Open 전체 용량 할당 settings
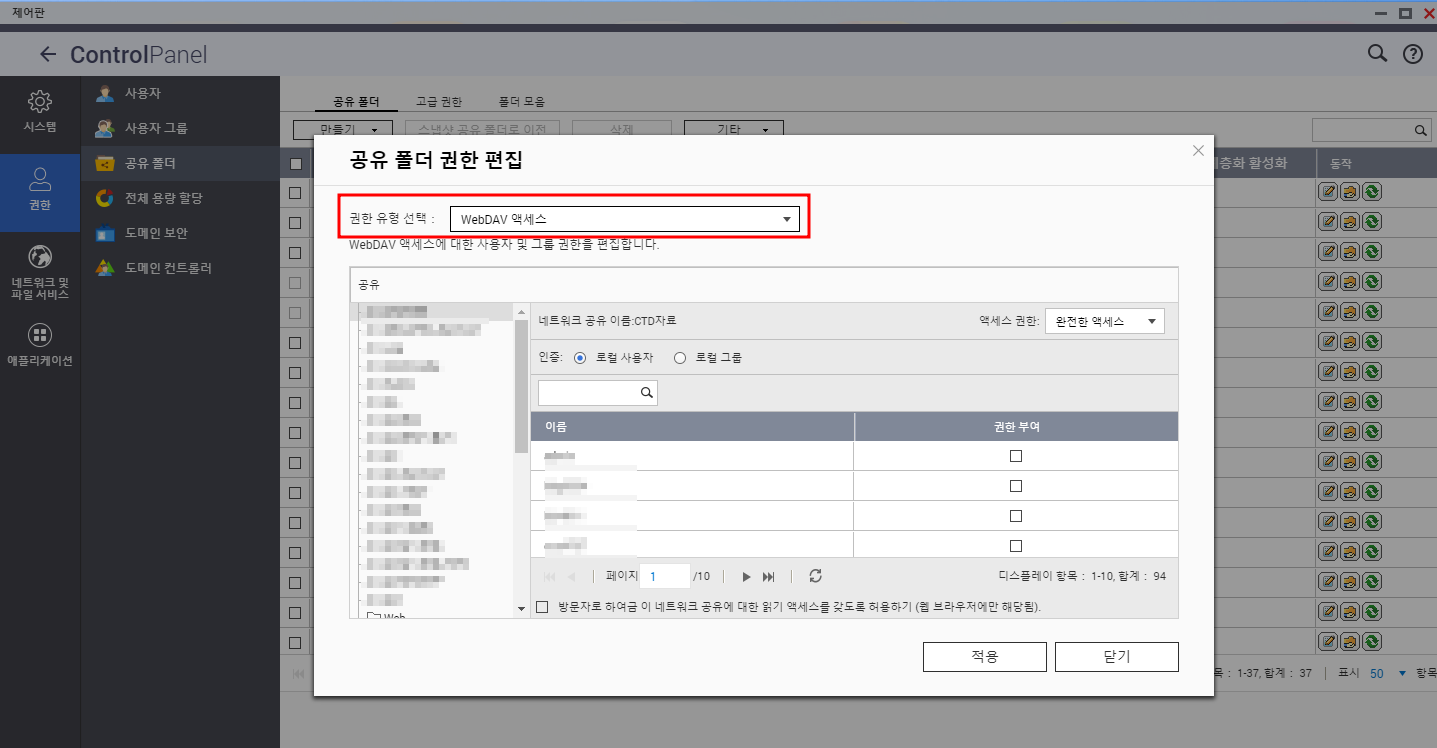The image size is (1437, 748). 180,198
